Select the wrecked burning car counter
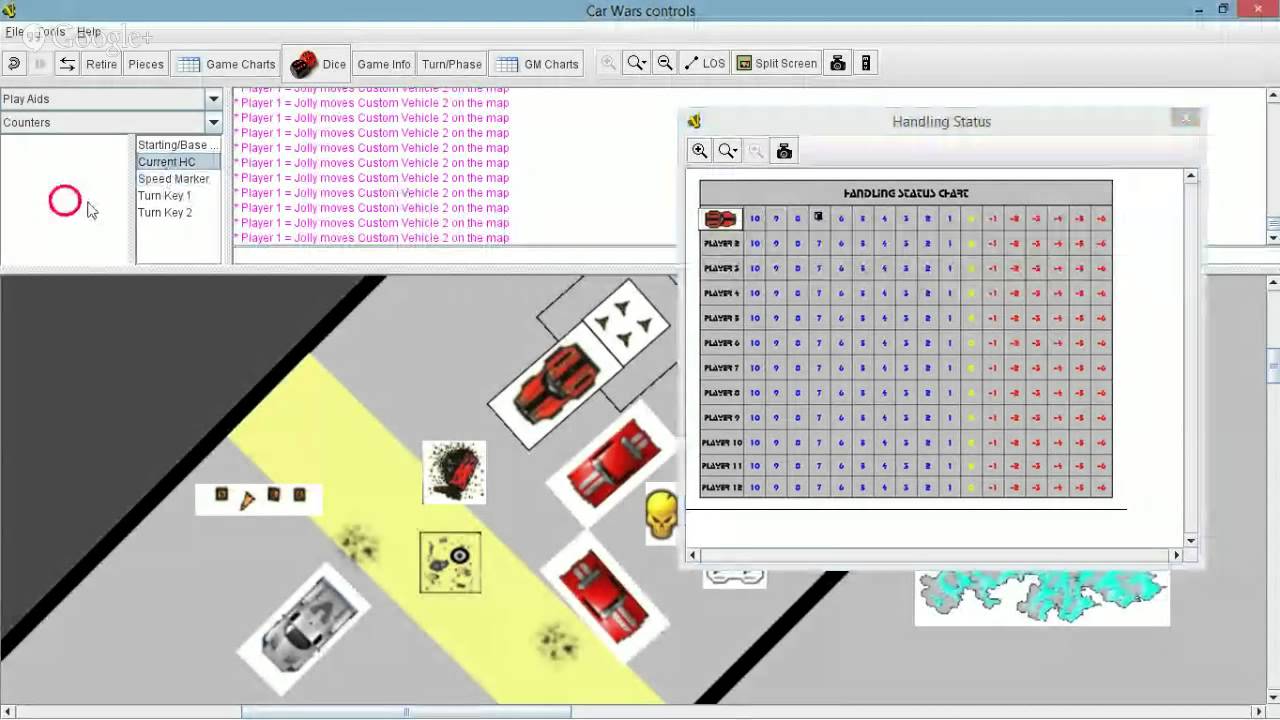 click(454, 472)
